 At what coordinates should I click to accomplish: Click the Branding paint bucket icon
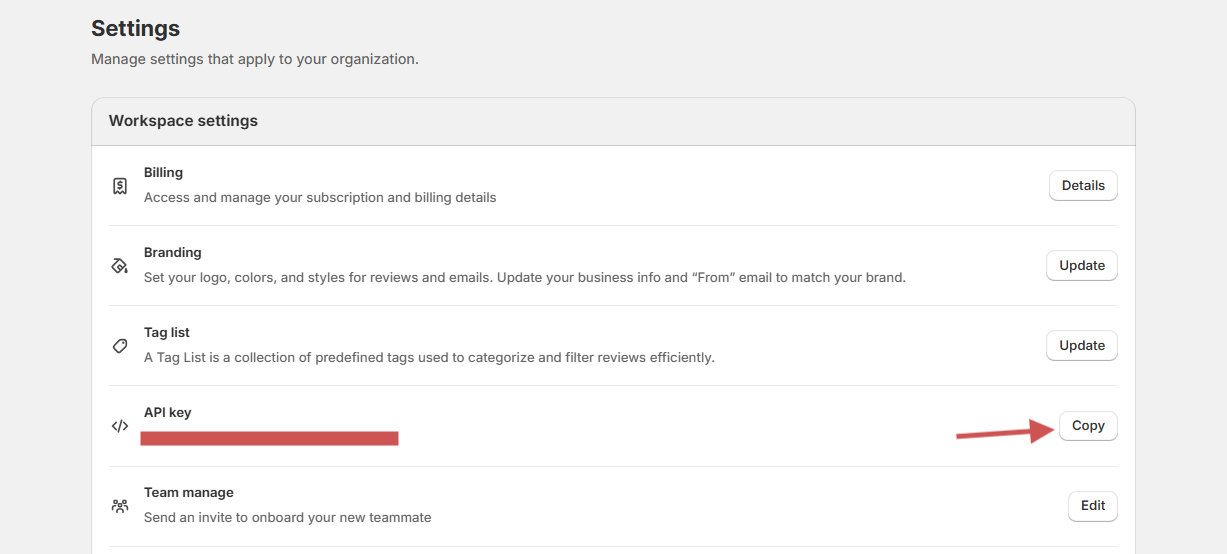(120, 266)
